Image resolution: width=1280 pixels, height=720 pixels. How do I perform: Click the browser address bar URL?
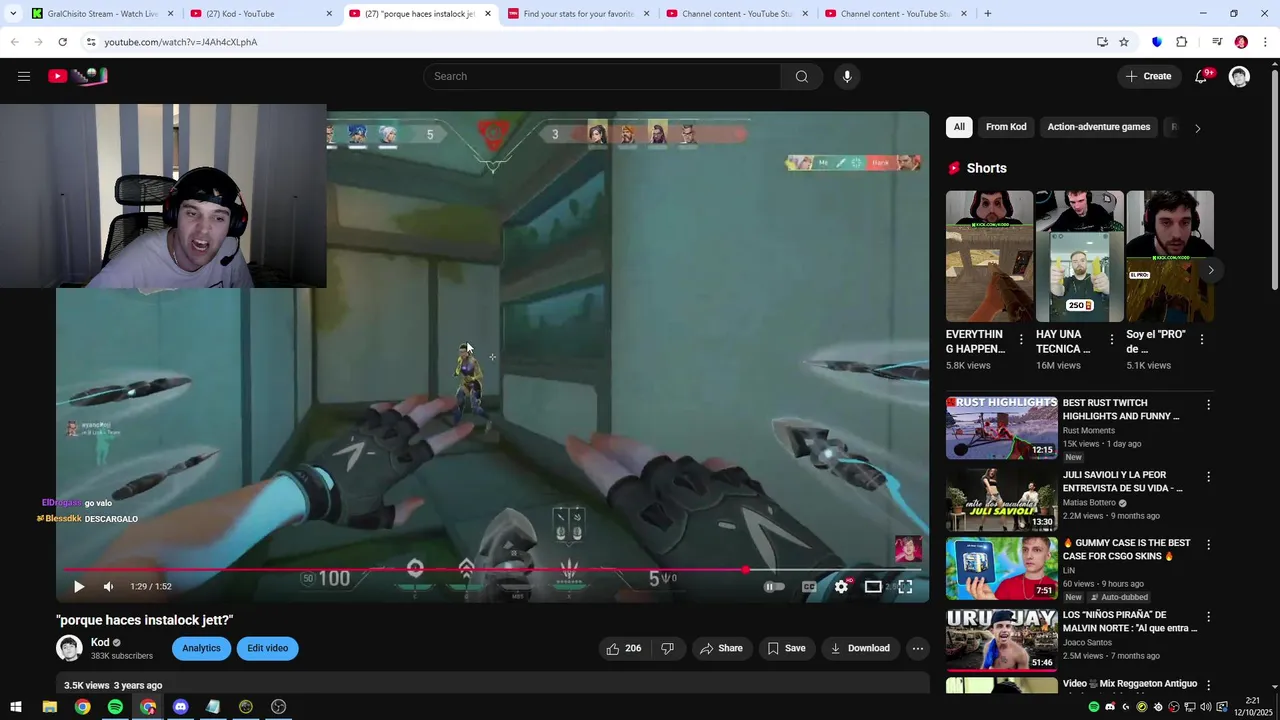[x=181, y=42]
